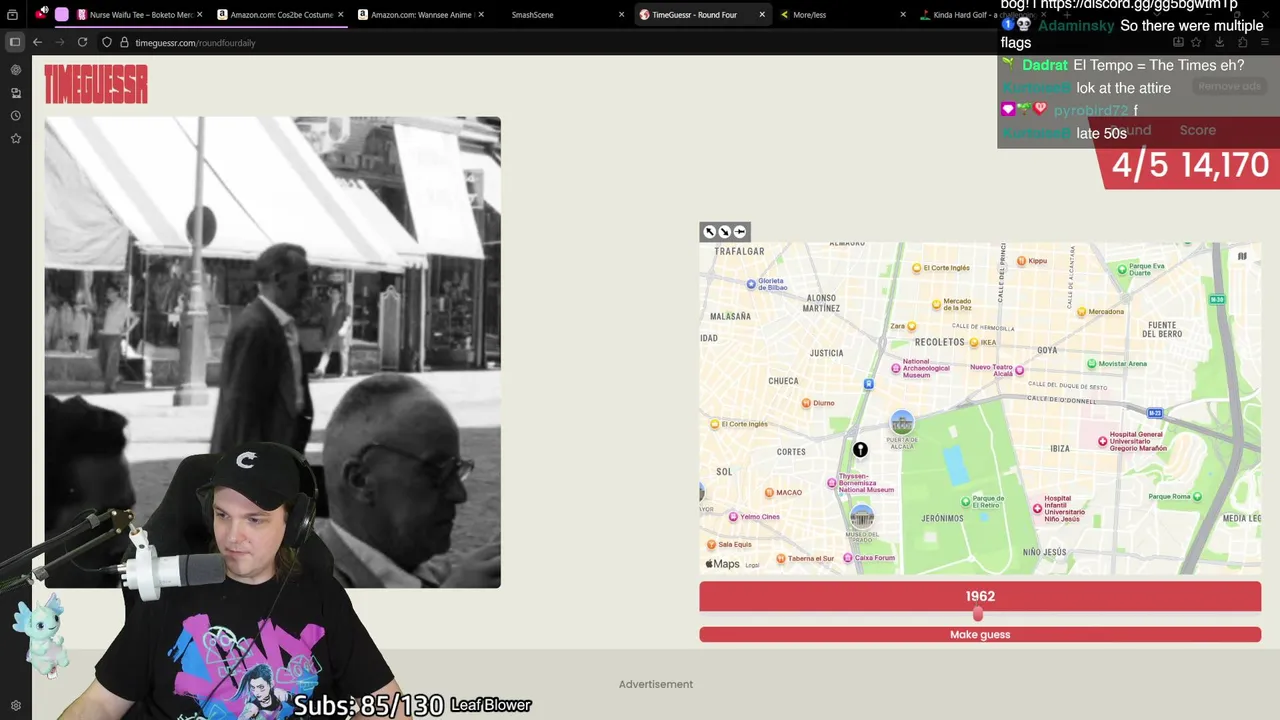The image size is (1280, 720).
Task: Select the Thyssen-Bornemisza National Museum marker
Action: click(x=832, y=483)
